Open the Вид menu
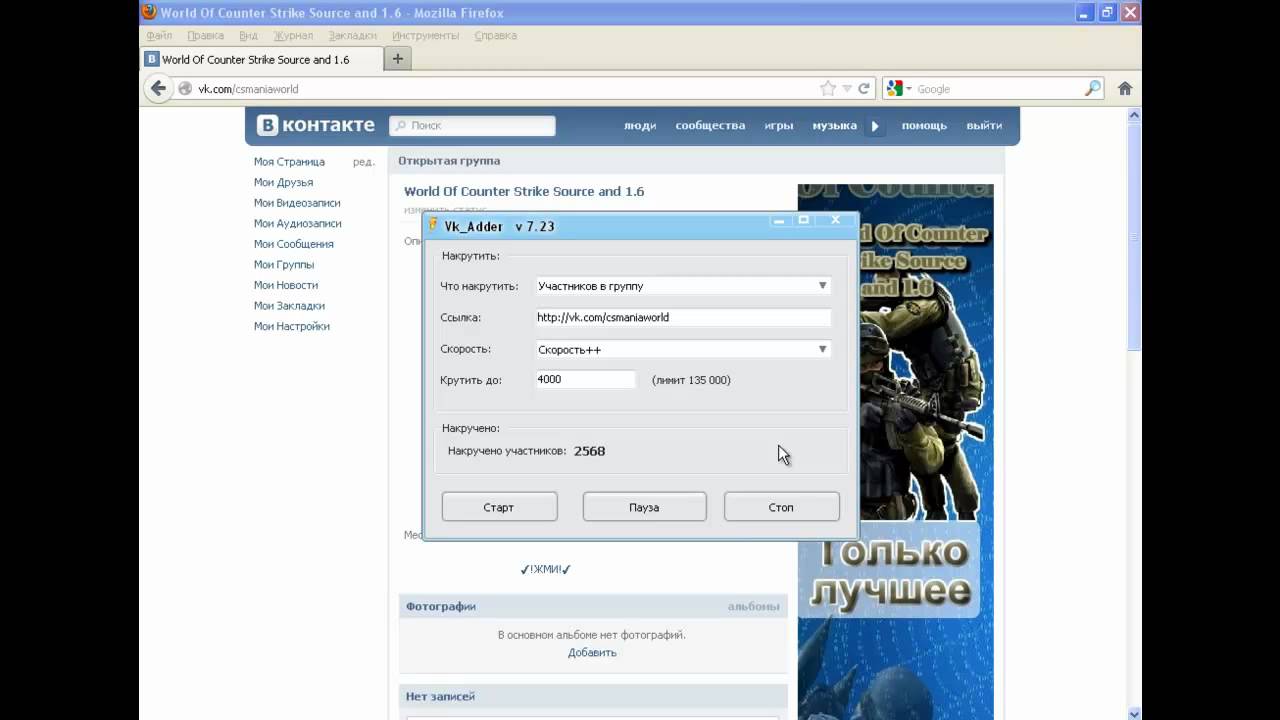The width and height of the screenshot is (1280, 720). 248,35
